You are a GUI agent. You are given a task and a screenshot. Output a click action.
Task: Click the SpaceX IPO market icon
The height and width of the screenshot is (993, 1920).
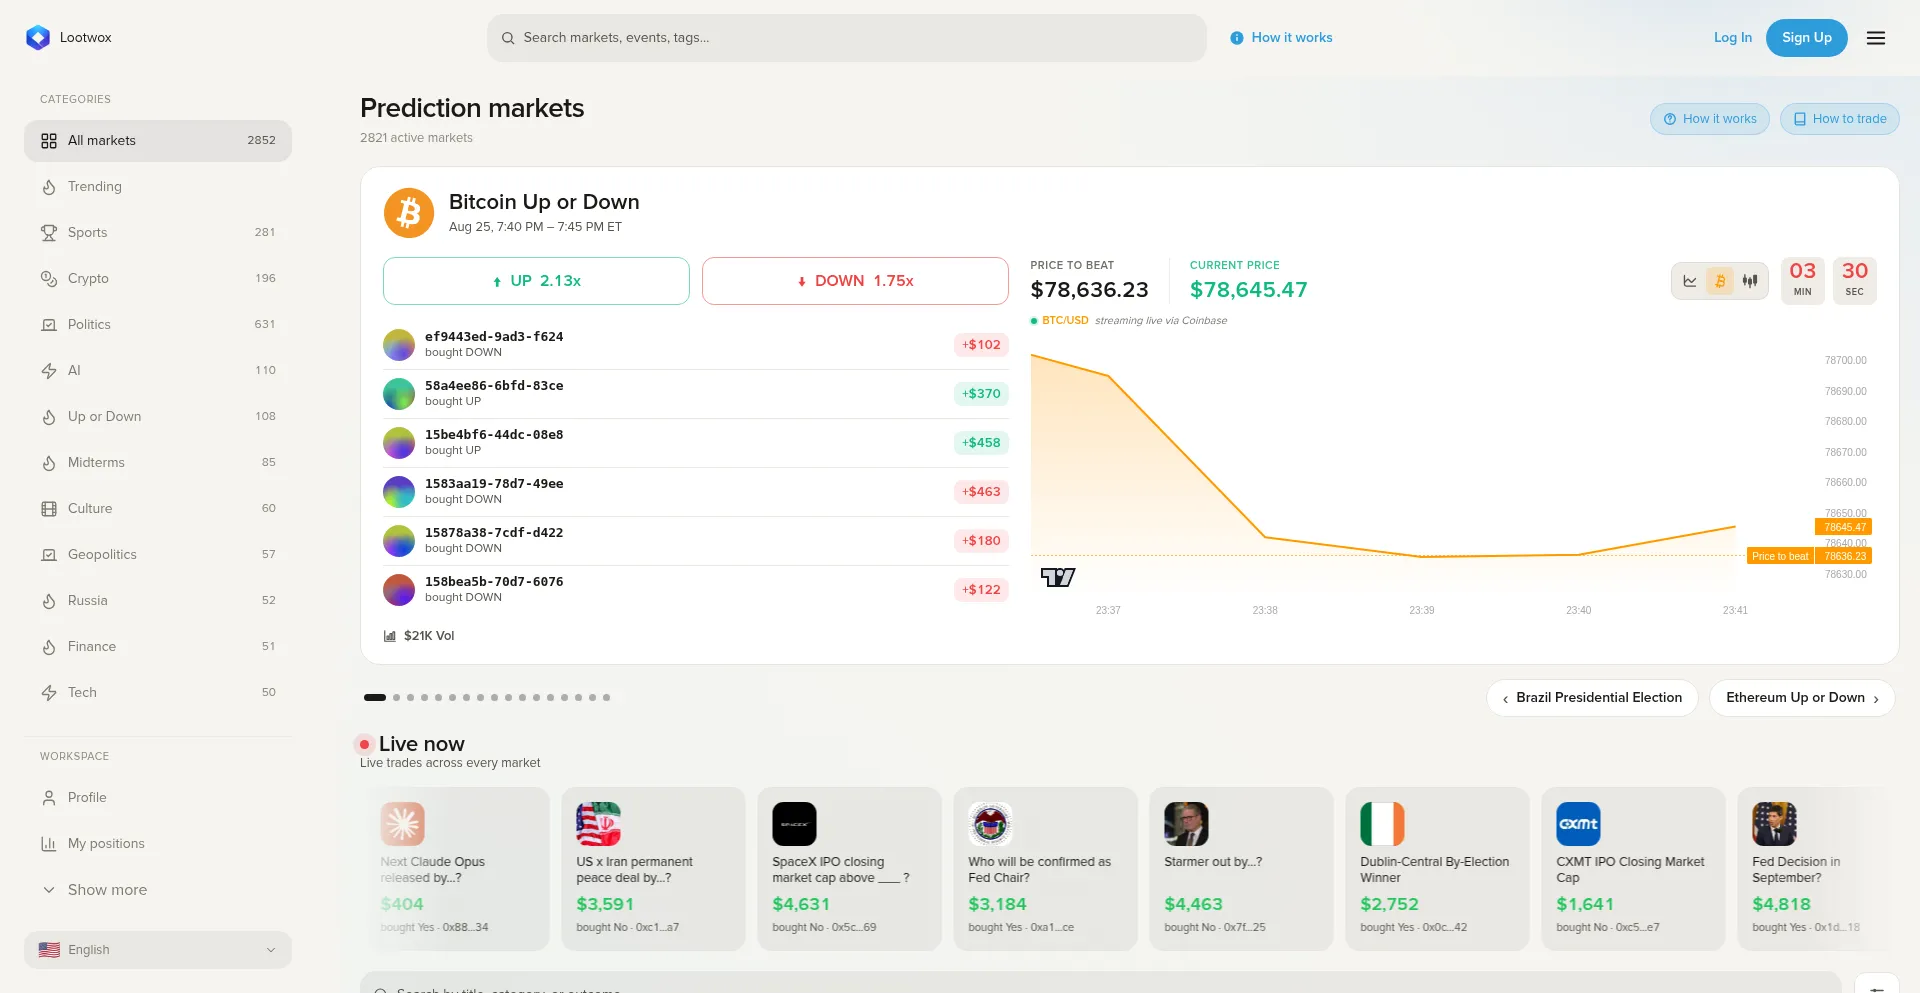pos(795,824)
